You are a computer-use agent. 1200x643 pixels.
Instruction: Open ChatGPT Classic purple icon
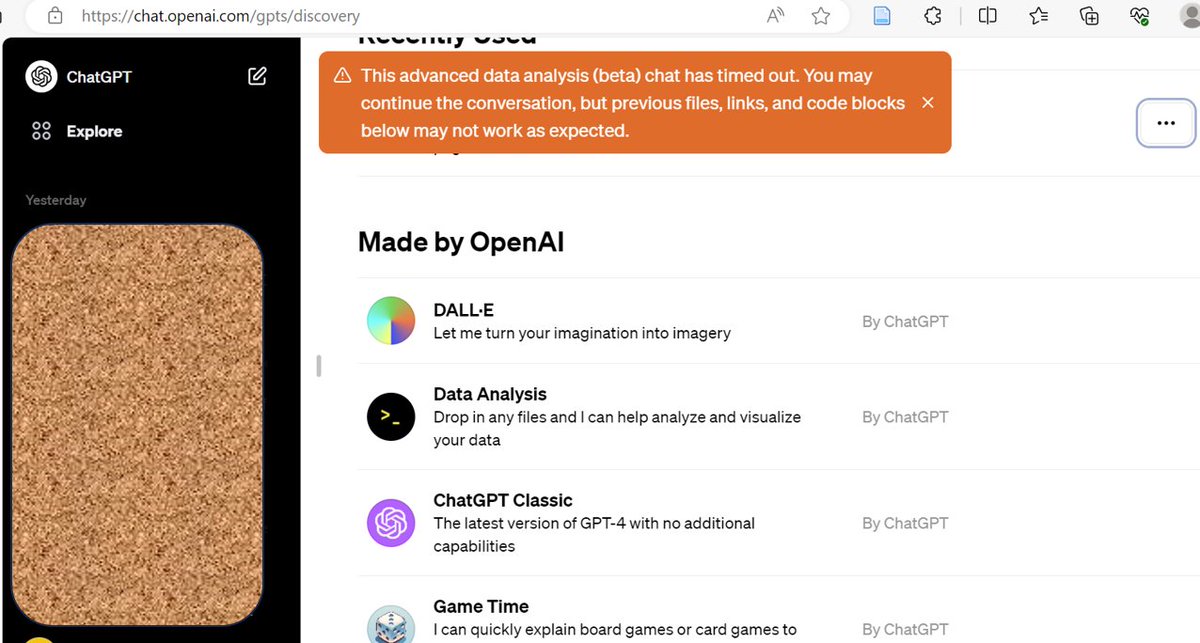click(391, 523)
